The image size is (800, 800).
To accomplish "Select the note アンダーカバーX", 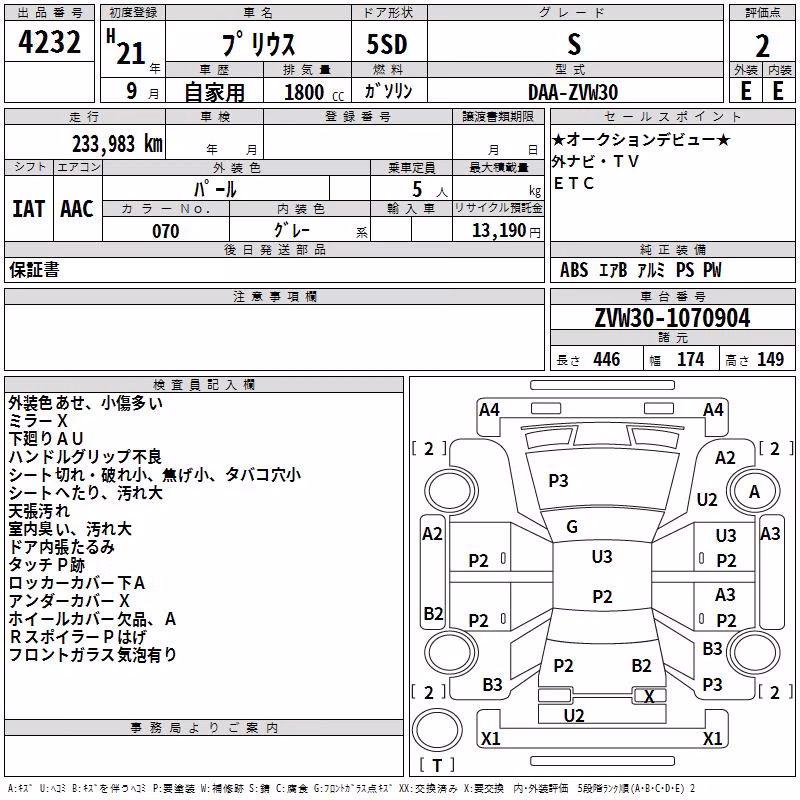I will [x=69, y=601].
